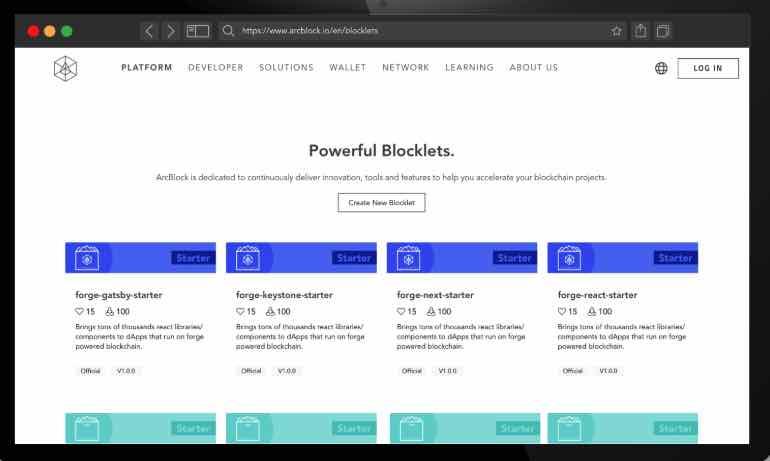Click the ArcBlock cube logo
This screenshot has height=461, width=770.
tap(65, 68)
